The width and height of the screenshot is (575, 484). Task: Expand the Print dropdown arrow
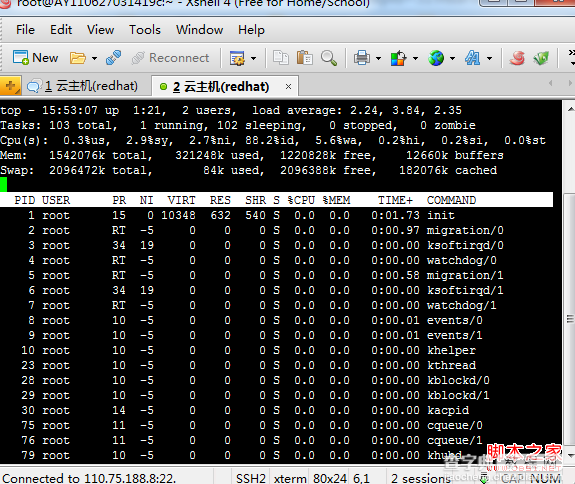pos(378,58)
